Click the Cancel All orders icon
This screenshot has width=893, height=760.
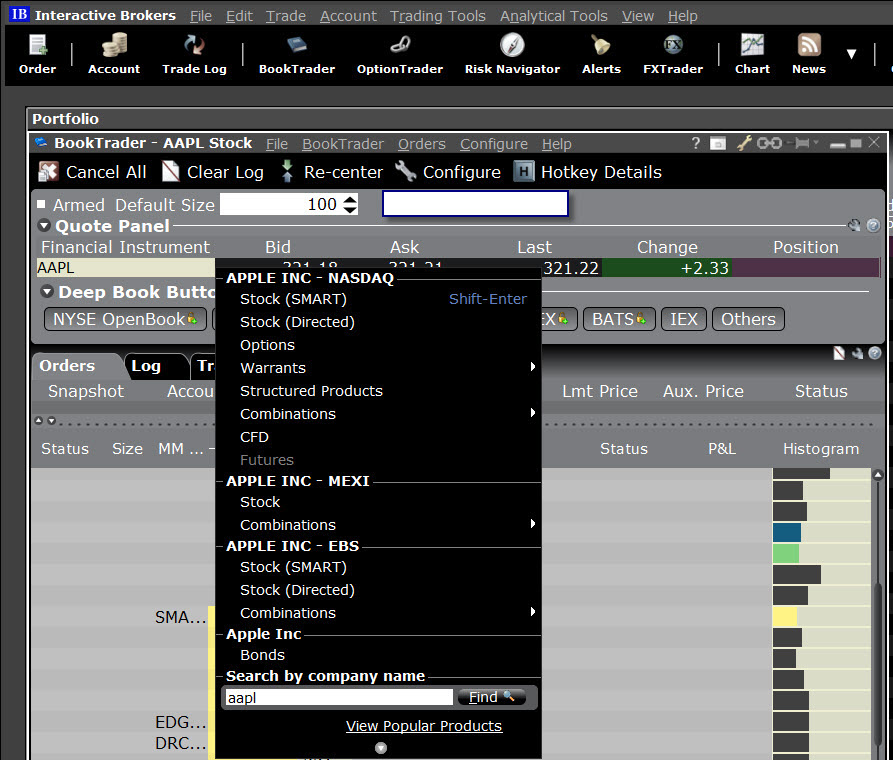point(48,171)
